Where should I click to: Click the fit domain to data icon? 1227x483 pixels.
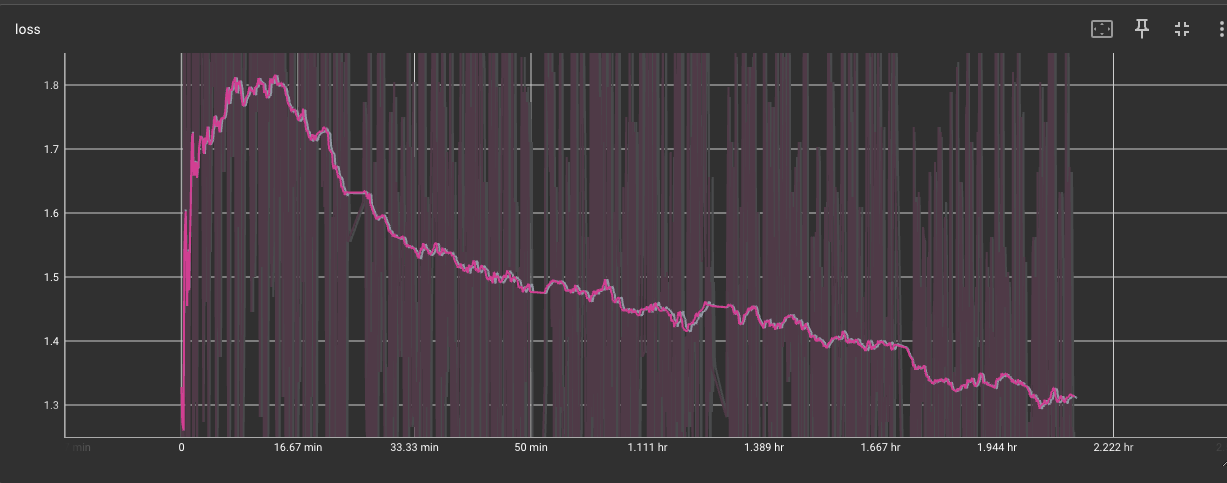point(1101,29)
